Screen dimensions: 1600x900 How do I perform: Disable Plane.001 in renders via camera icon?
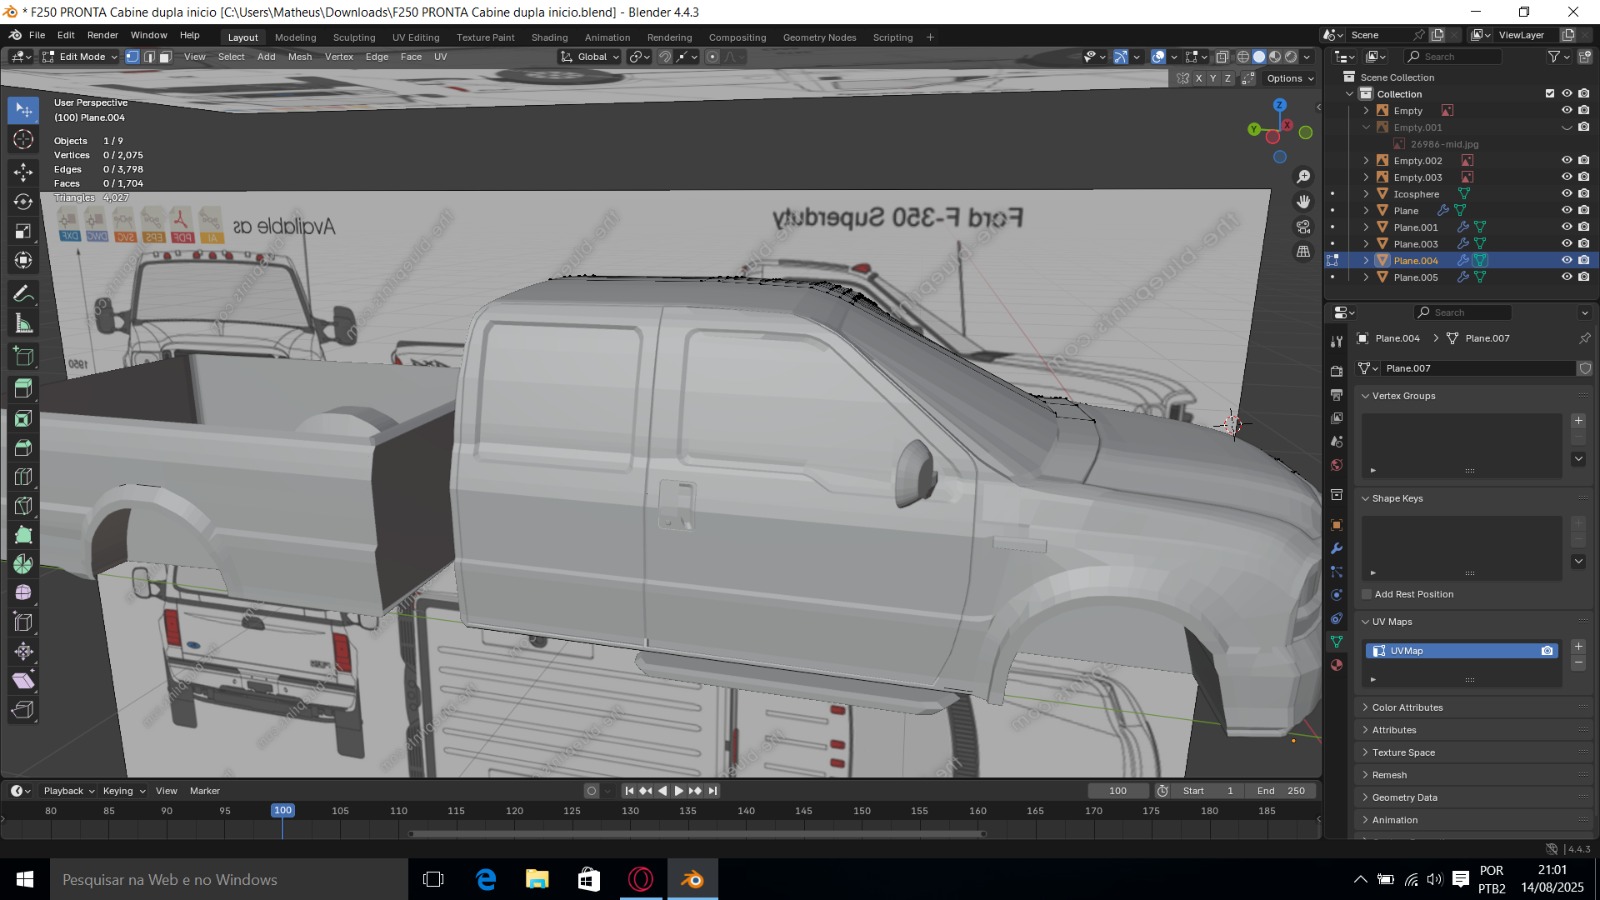(1584, 227)
